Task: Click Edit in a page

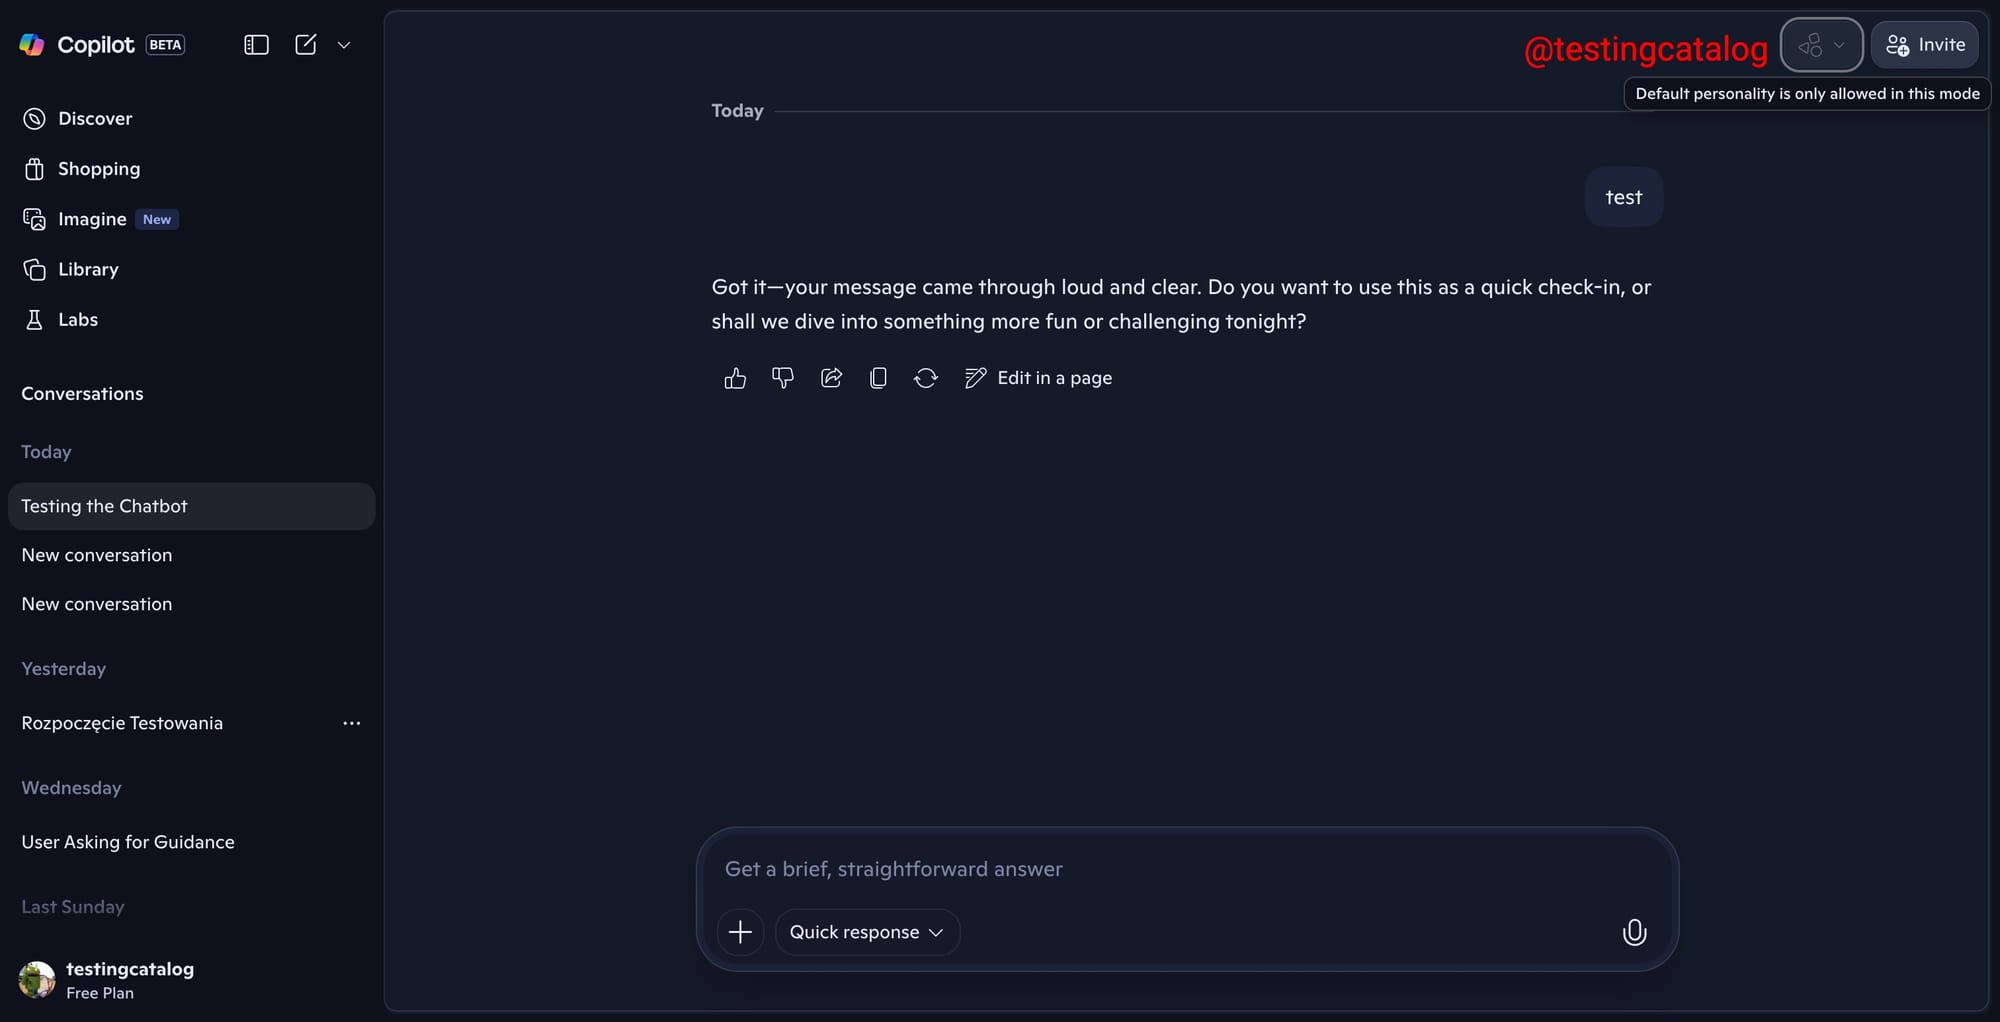Action: point(1038,378)
